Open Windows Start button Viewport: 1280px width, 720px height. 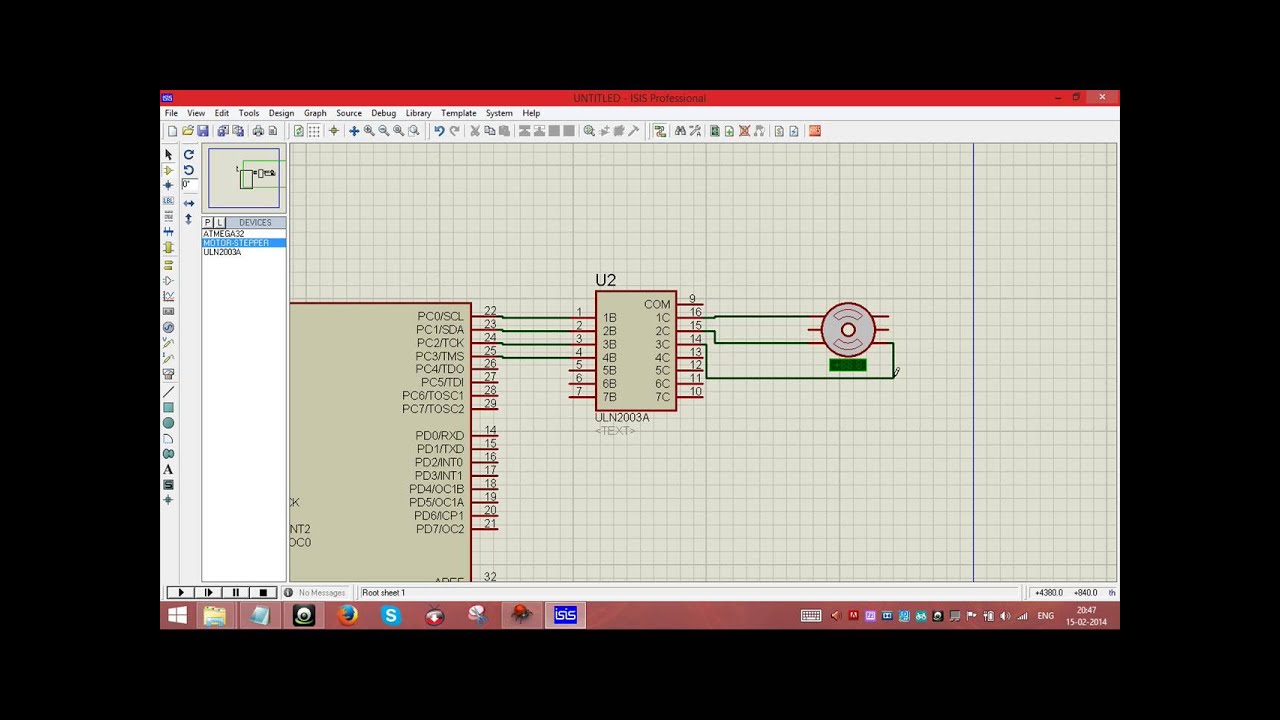(177, 615)
